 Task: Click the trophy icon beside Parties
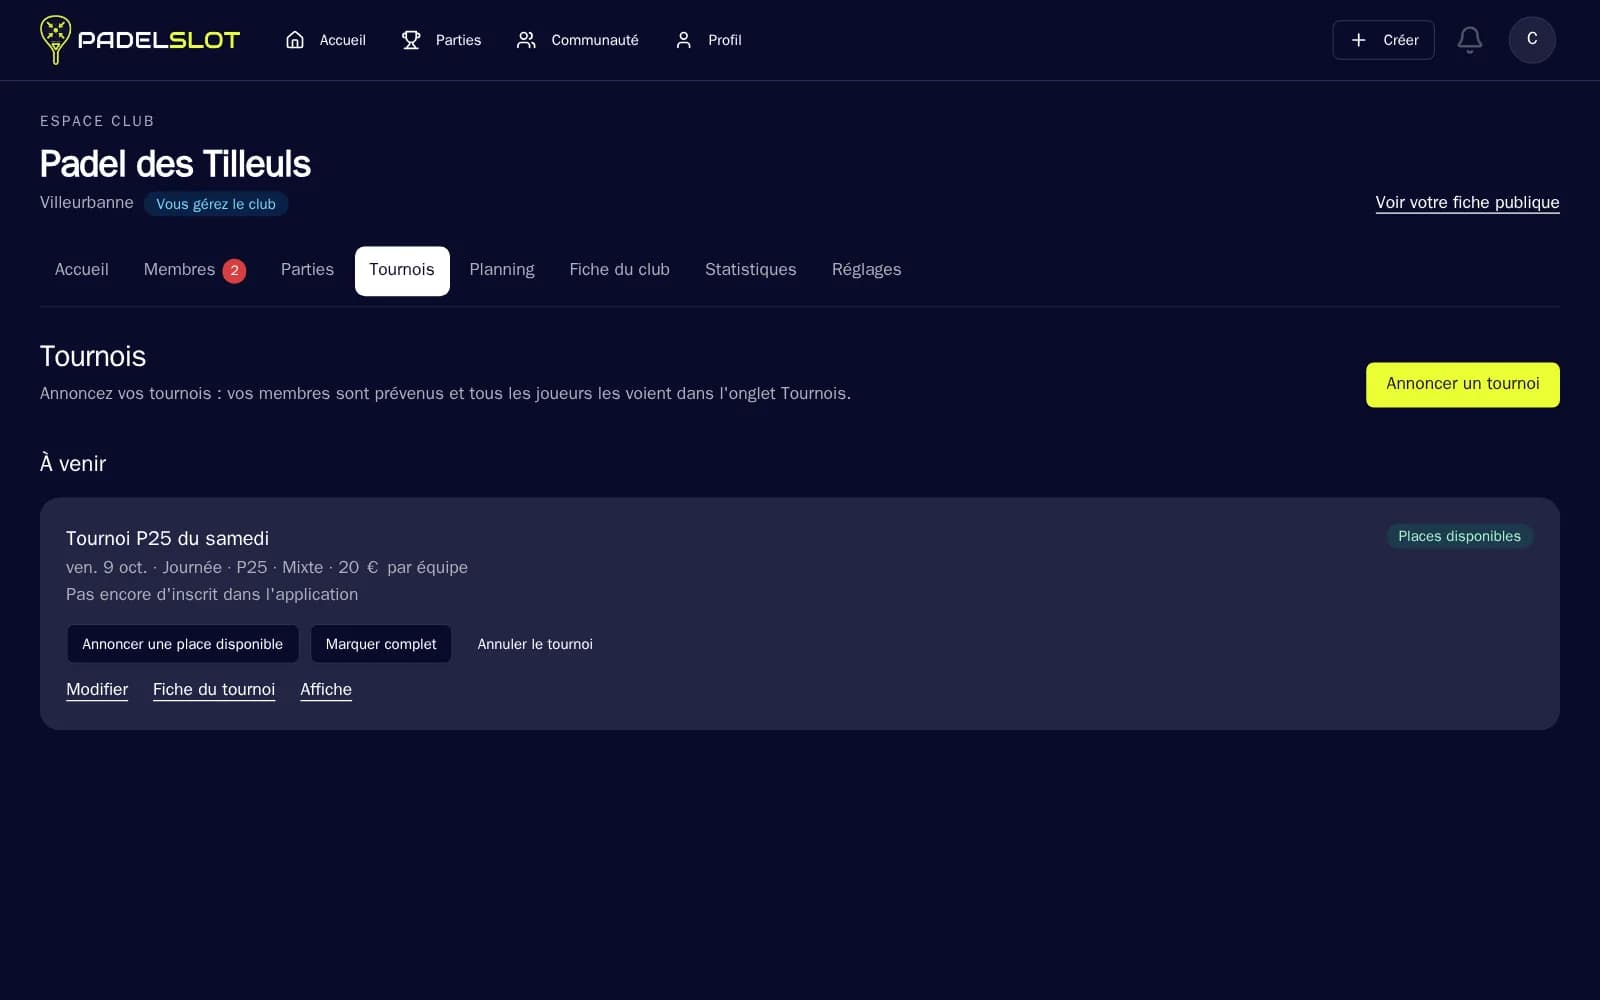pyautogui.click(x=411, y=40)
